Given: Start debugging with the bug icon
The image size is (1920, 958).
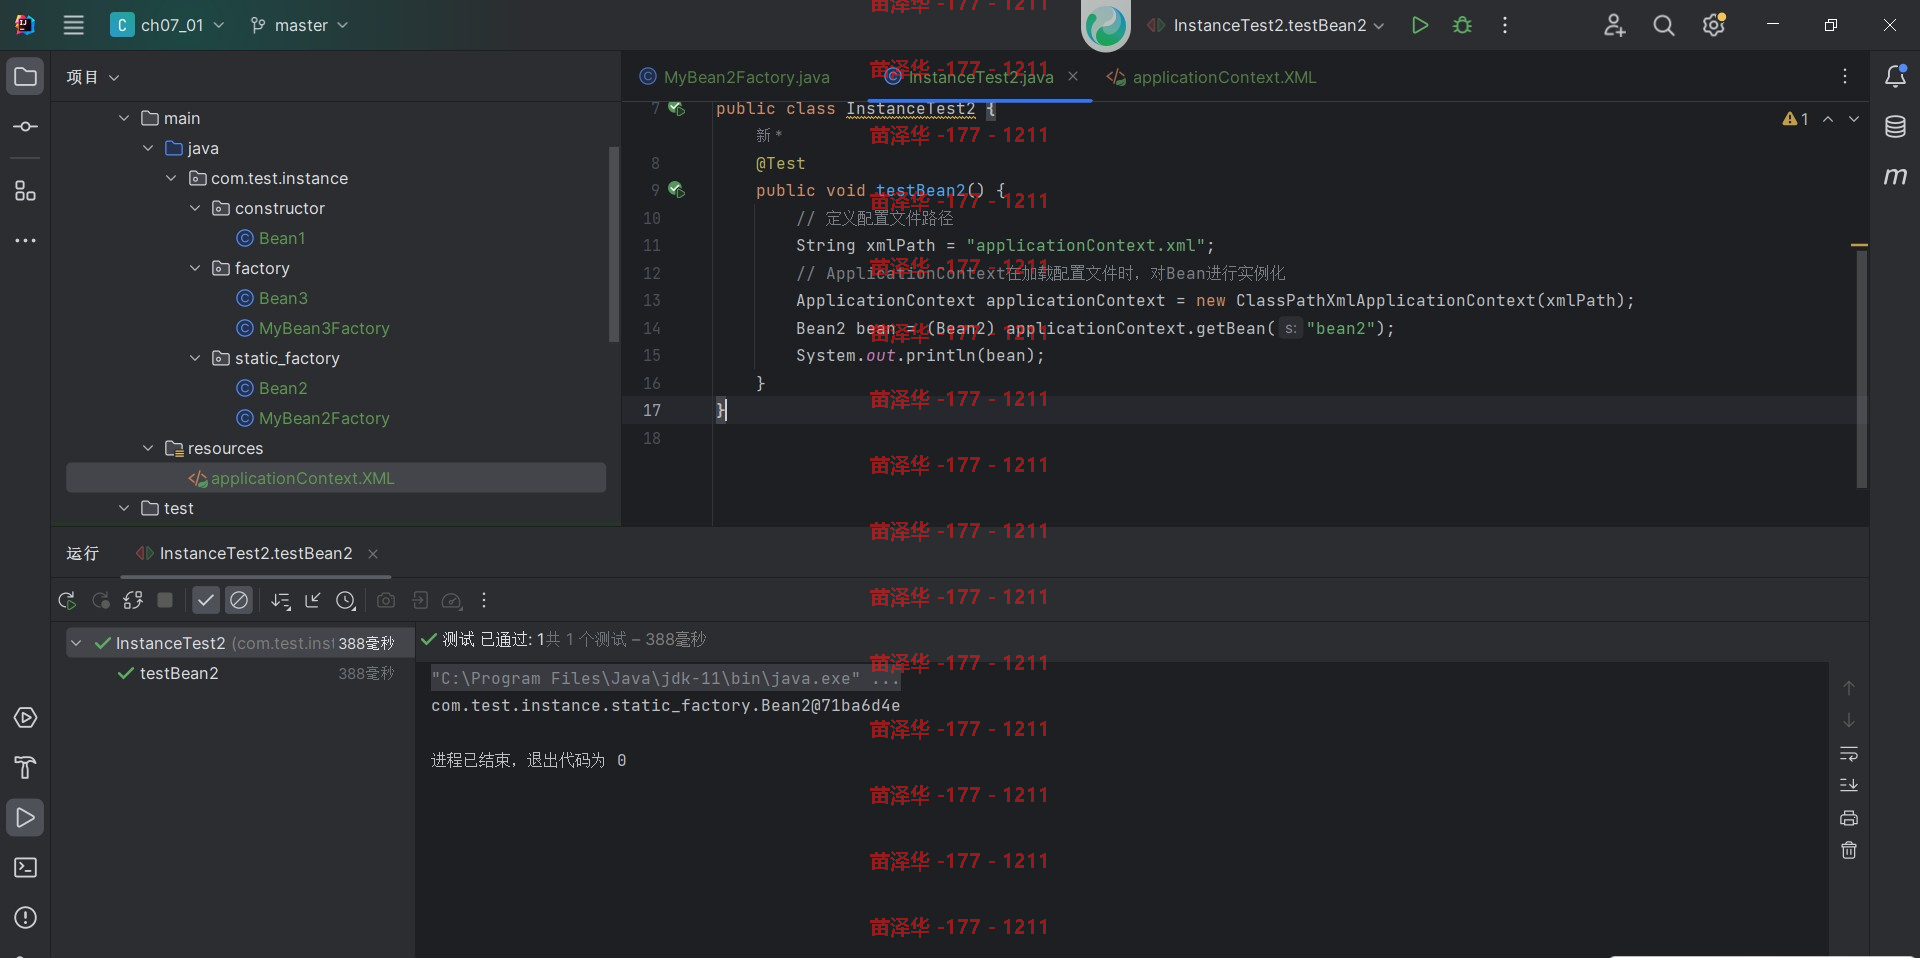Looking at the screenshot, I should (x=1462, y=25).
